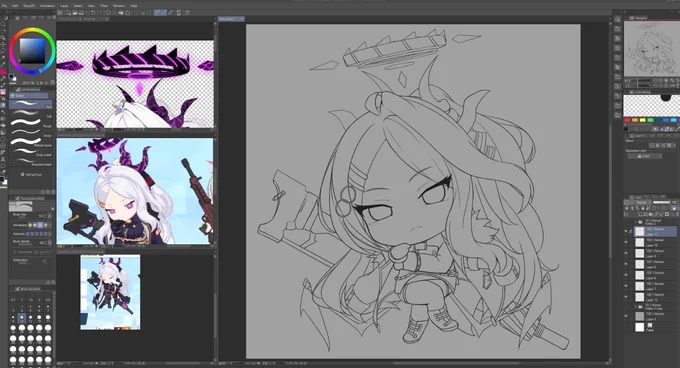Click the halo reference image thumbnail
680x368 pixels.
(x=135, y=84)
